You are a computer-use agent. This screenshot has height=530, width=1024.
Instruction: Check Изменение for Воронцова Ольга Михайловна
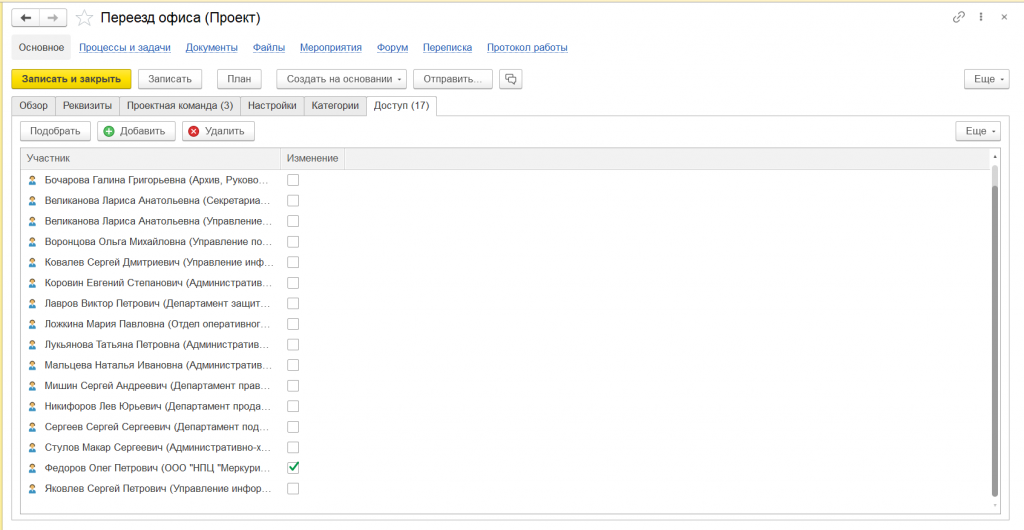click(293, 242)
